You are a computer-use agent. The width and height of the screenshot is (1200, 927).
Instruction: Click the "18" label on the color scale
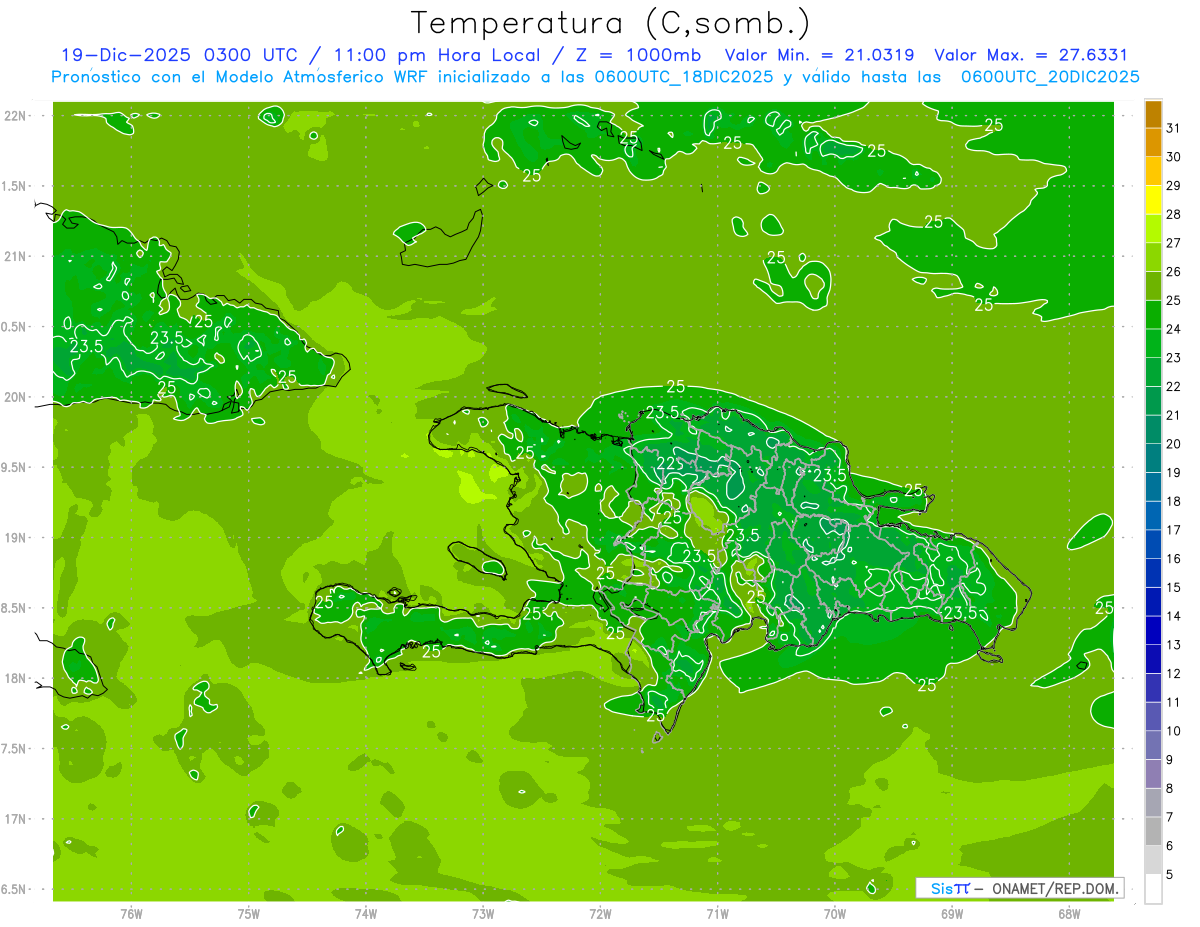pyautogui.click(x=1174, y=501)
